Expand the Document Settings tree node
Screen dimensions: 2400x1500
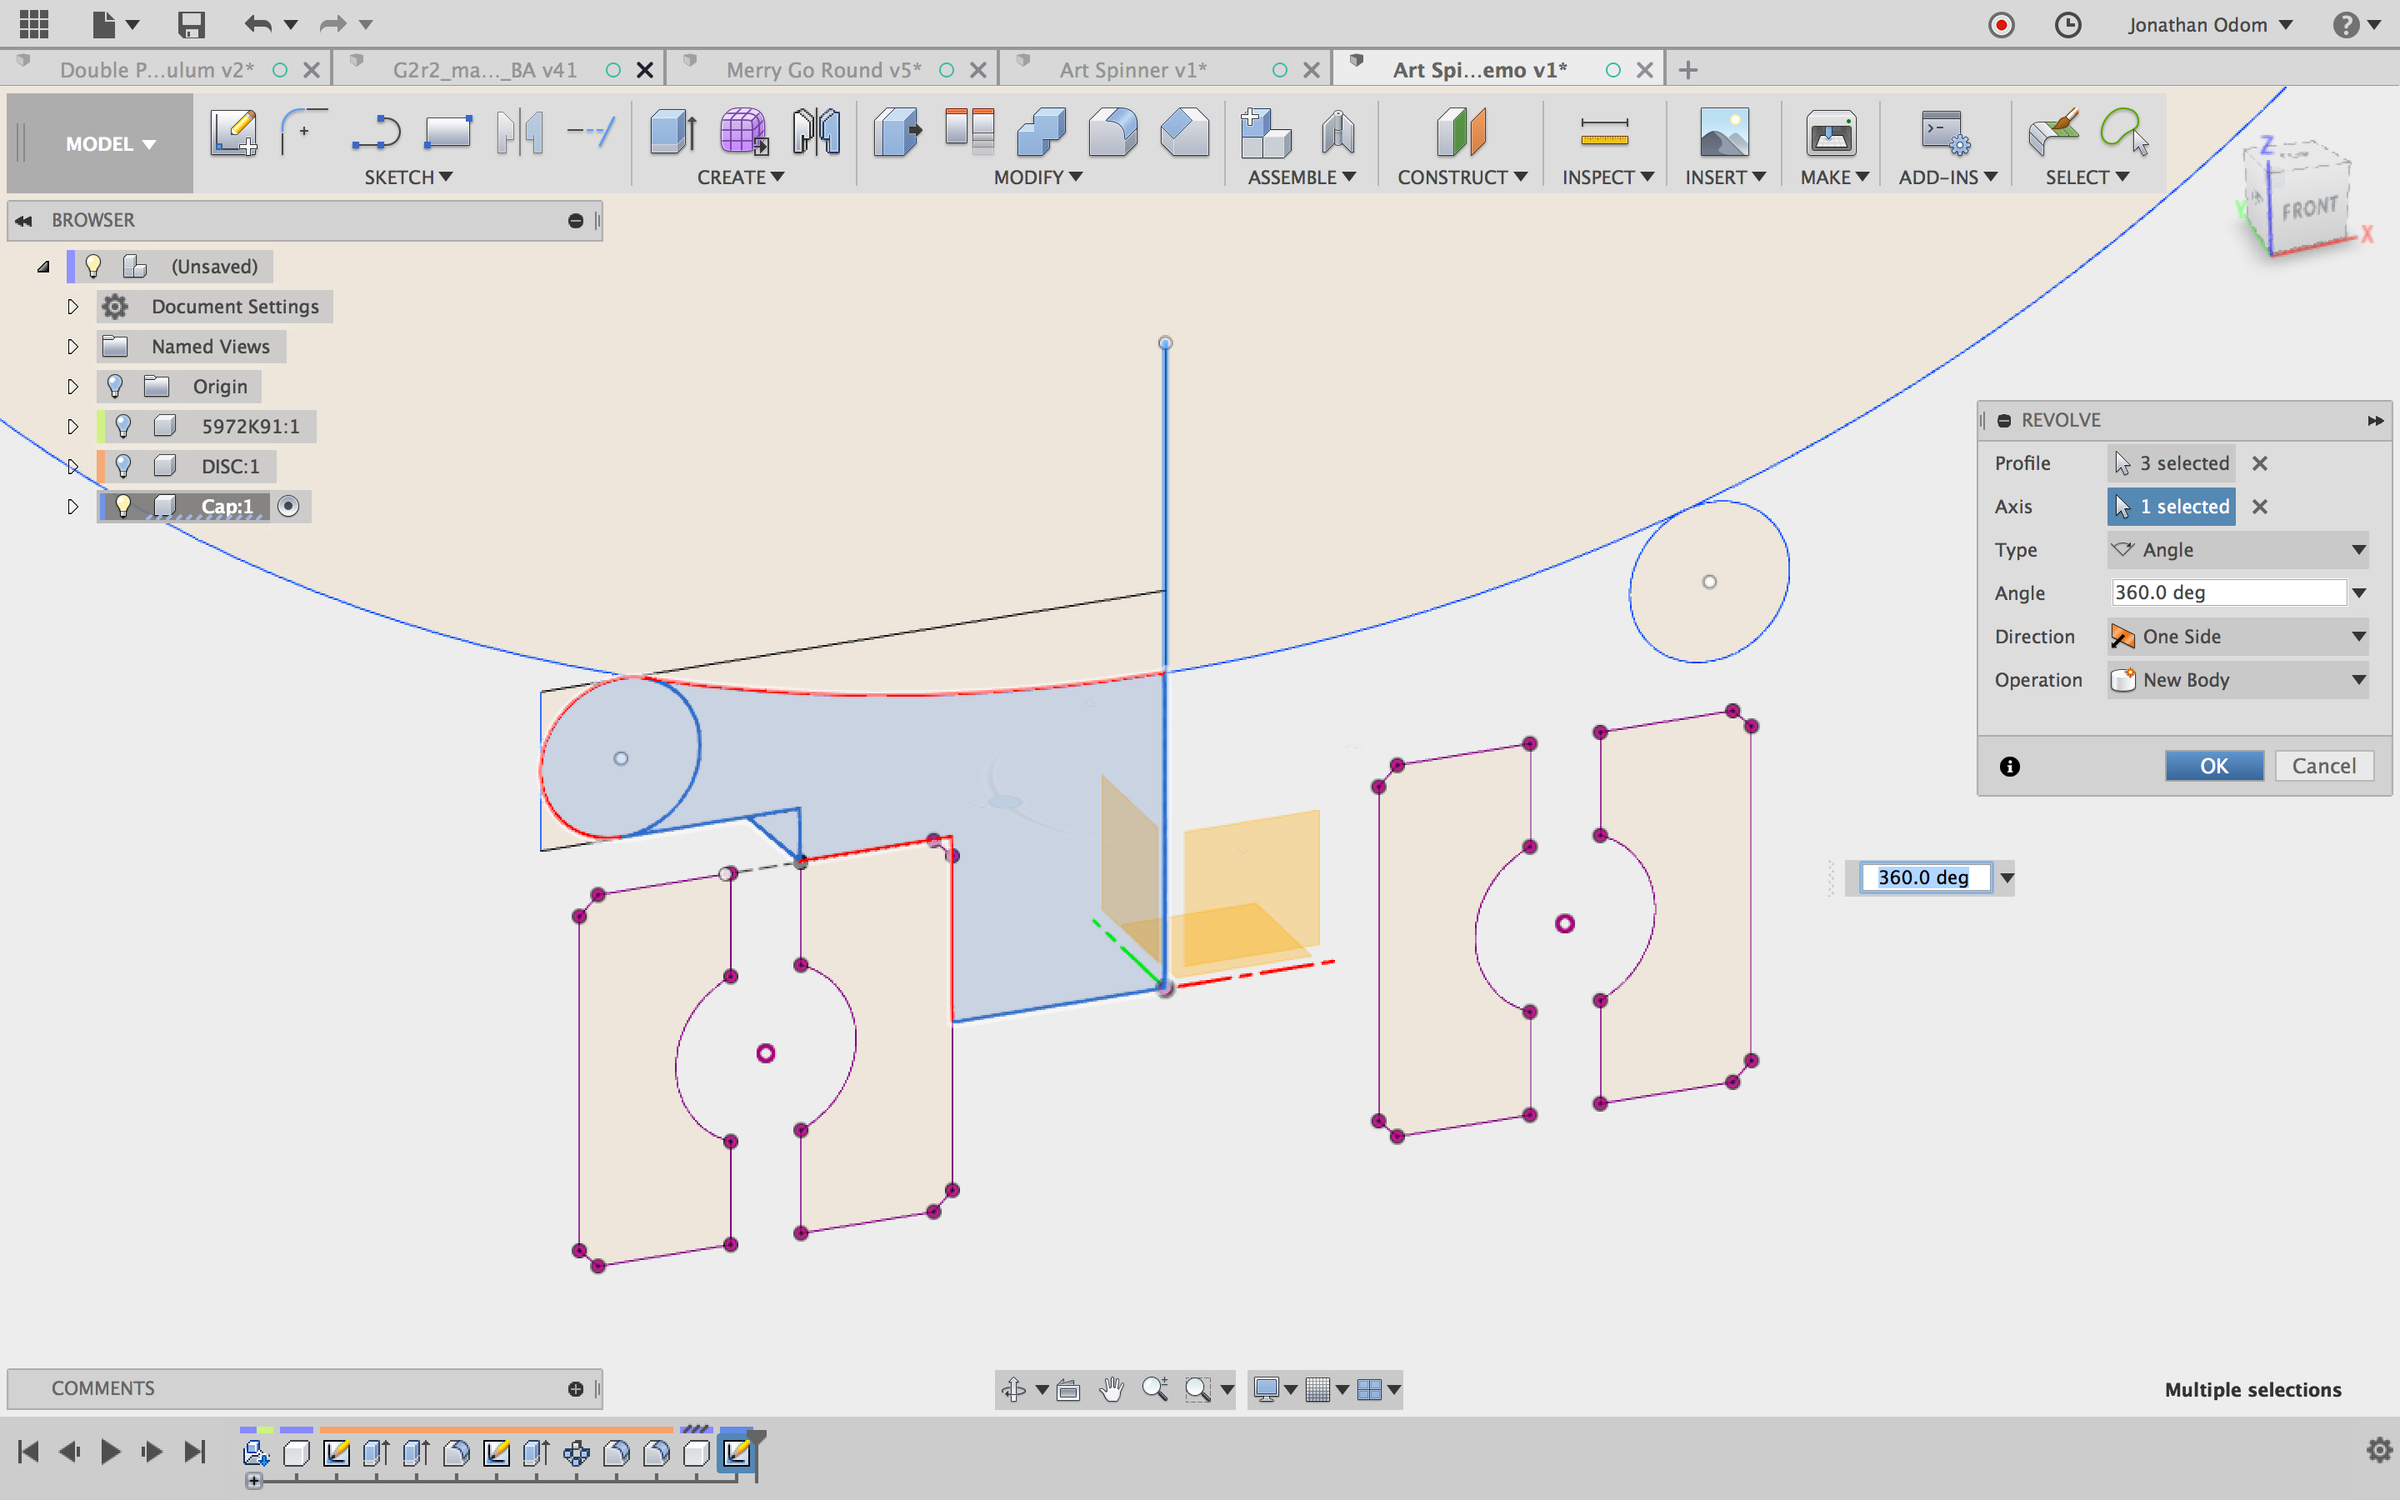click(72, 307)
